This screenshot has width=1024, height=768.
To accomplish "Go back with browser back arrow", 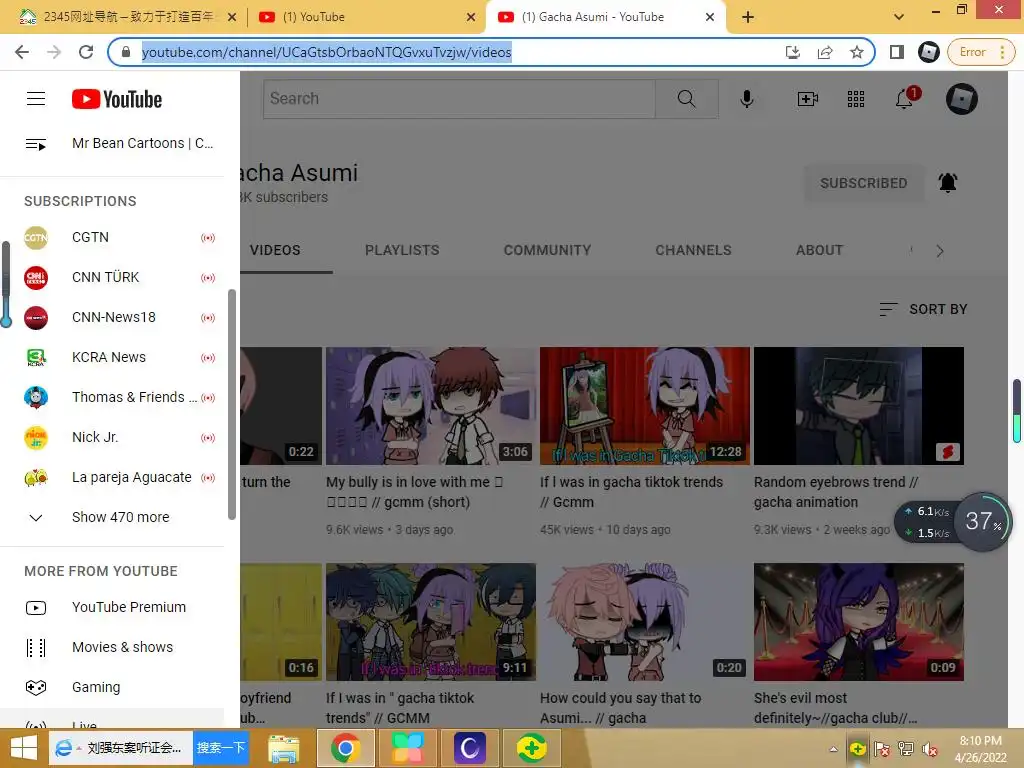I will click(22, 52).
